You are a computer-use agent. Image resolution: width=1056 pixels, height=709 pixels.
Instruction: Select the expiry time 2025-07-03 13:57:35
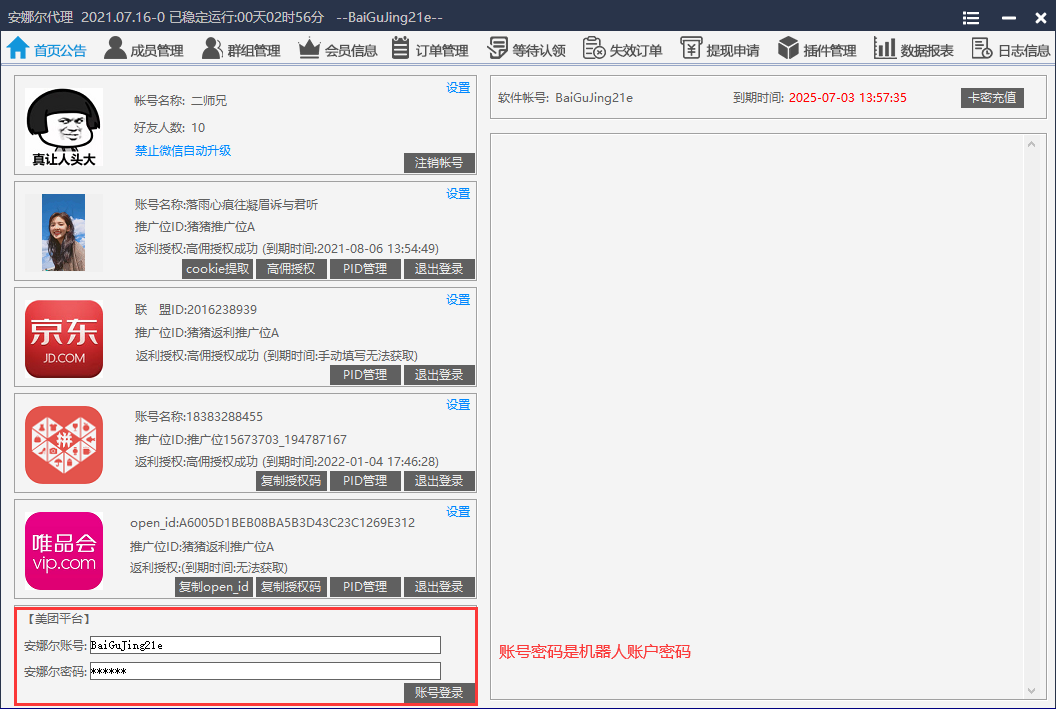pos(848,98)
